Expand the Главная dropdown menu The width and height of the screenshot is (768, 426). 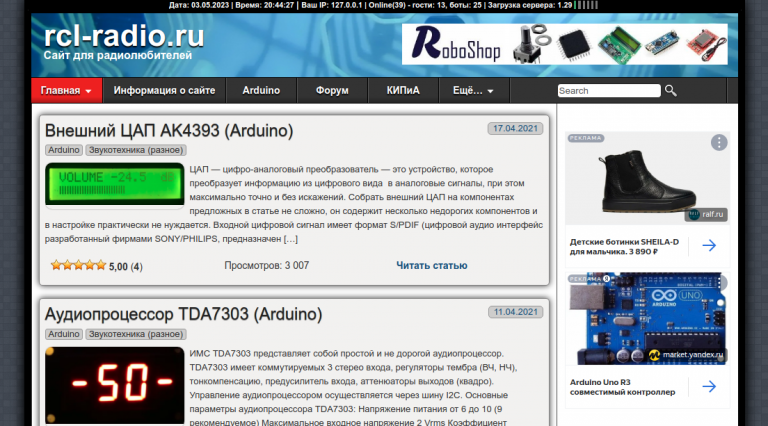pyautogui.click(x=67, y=91)
